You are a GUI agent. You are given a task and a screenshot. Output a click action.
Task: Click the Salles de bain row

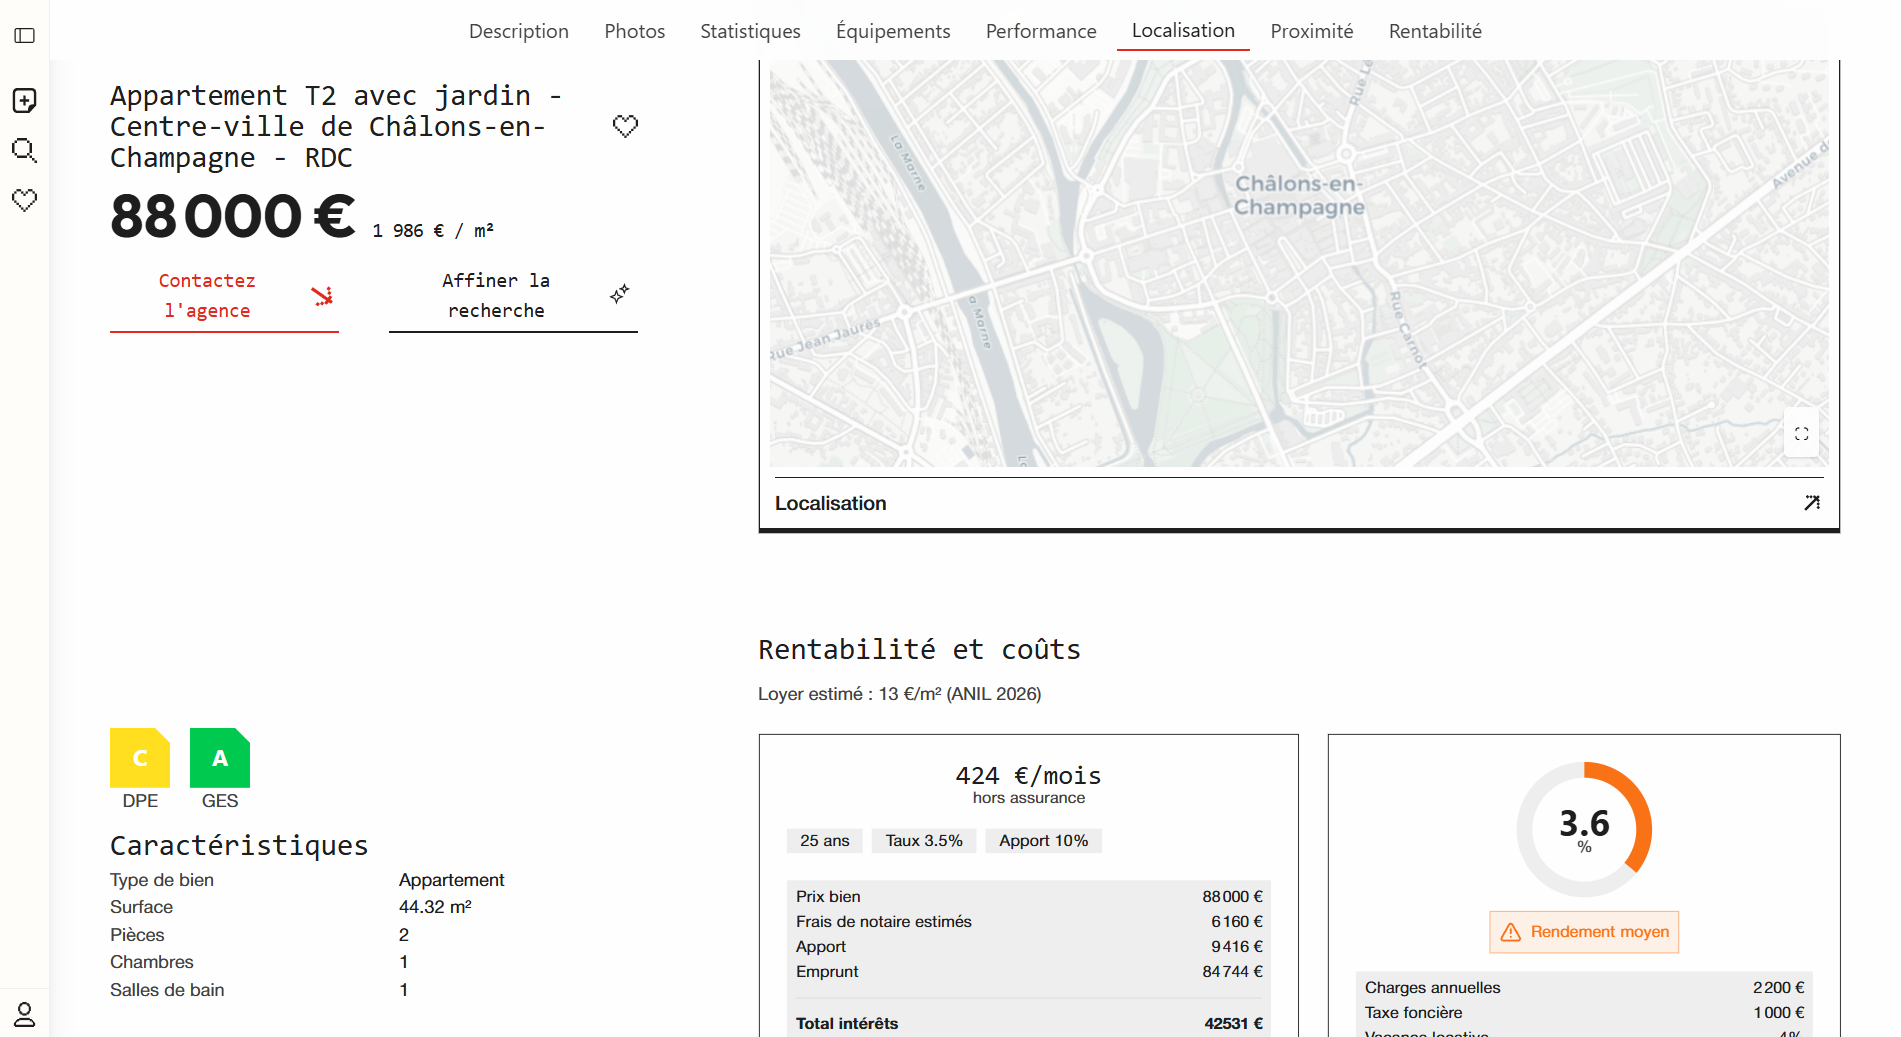pos(374,990)
